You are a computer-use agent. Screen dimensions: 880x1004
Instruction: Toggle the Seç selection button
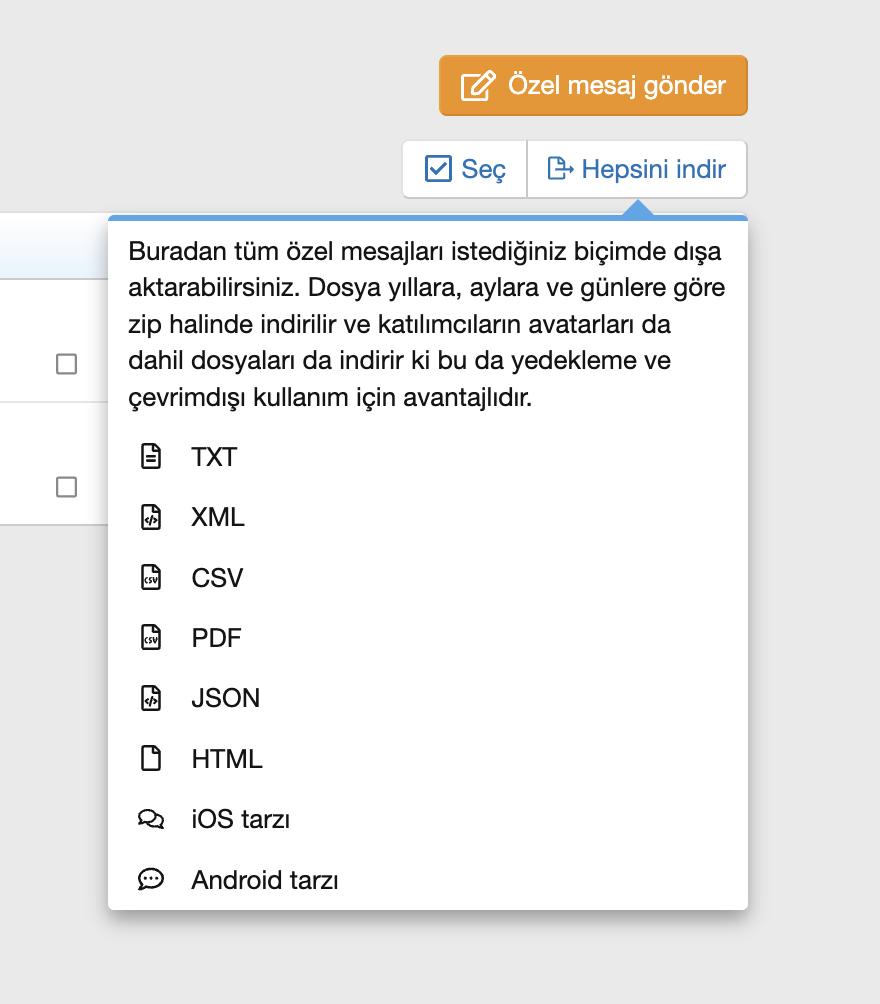click(x=465, y=169)
